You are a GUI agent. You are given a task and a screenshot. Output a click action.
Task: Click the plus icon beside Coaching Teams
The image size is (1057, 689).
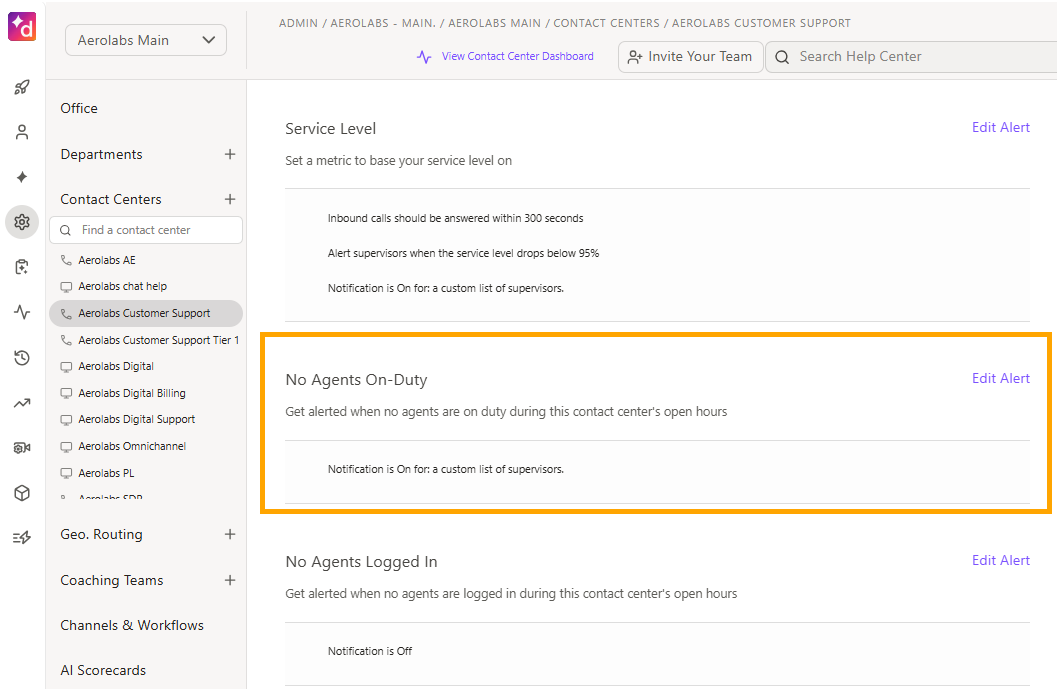230,580
